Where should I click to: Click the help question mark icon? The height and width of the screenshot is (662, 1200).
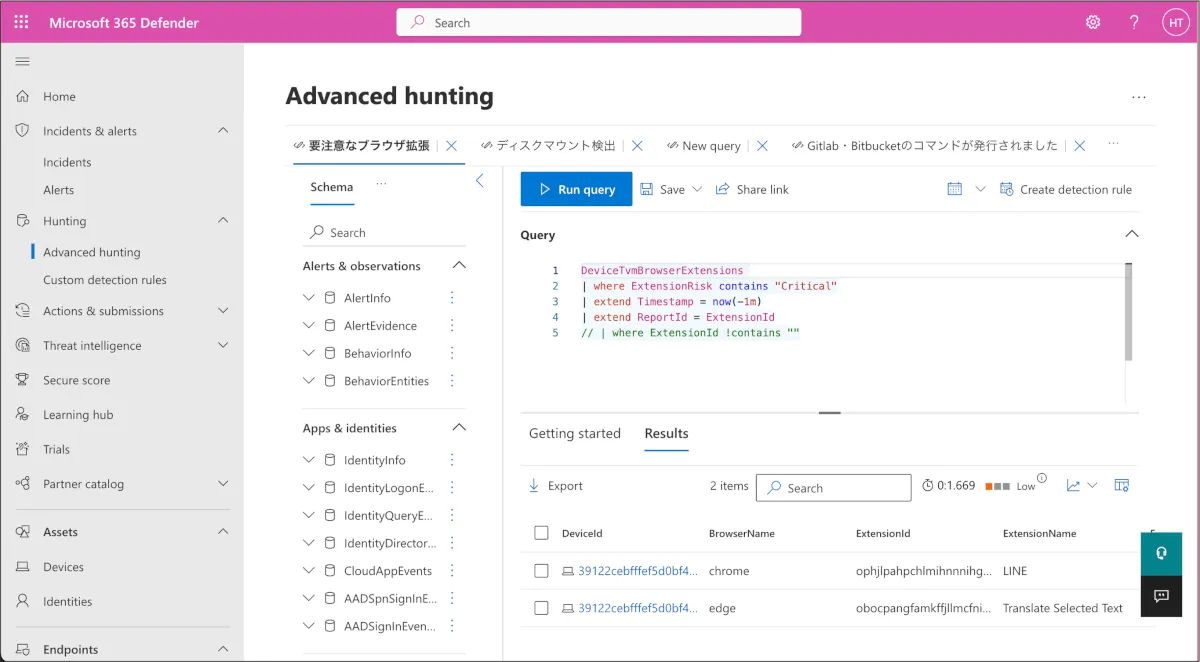click(x=1133, y=22)
